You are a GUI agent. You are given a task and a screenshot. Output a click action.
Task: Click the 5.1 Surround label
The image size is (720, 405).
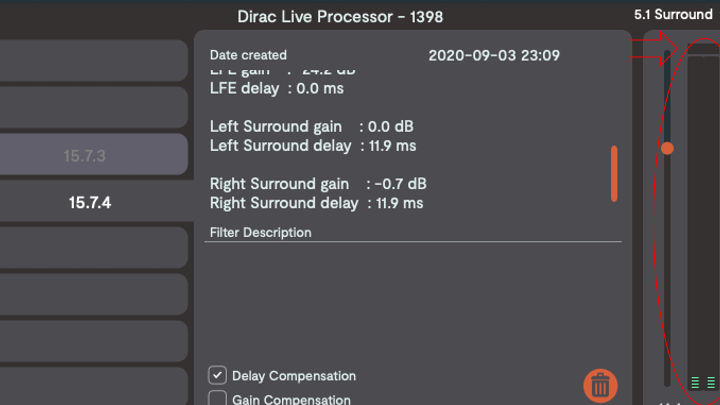coord(673,15)
